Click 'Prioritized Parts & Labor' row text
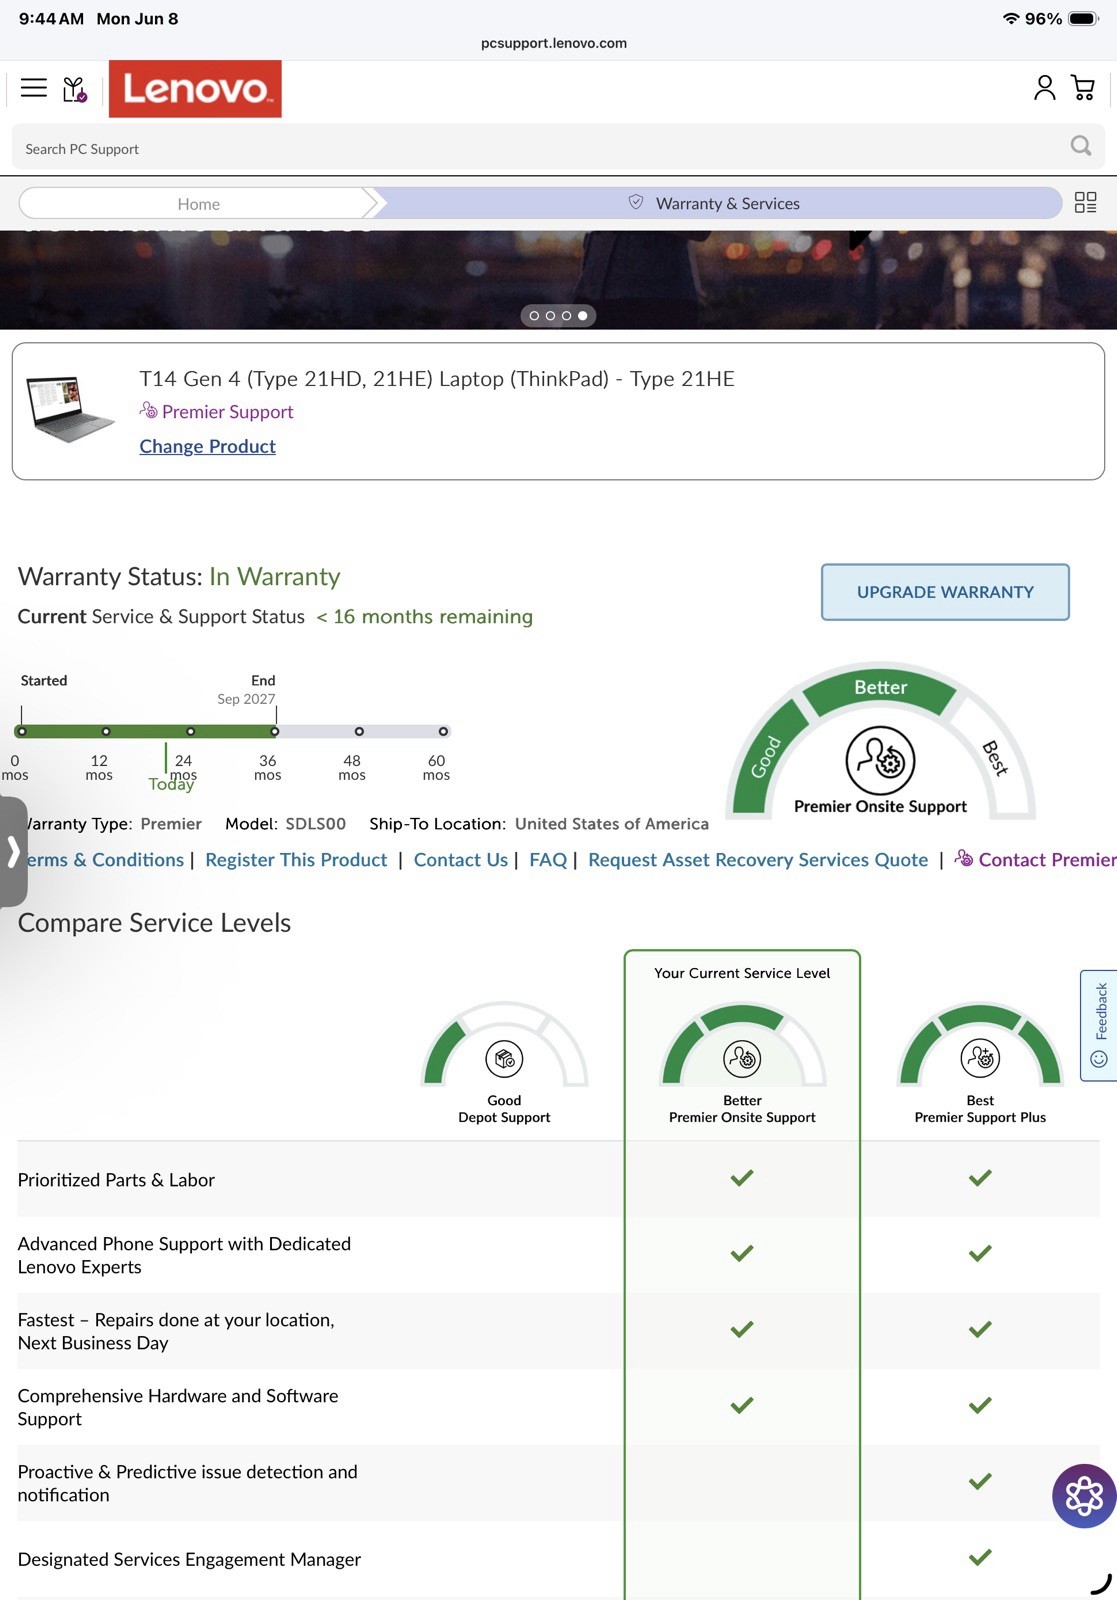The height and width of the screenshot is (1600, 1117). 116,1180
